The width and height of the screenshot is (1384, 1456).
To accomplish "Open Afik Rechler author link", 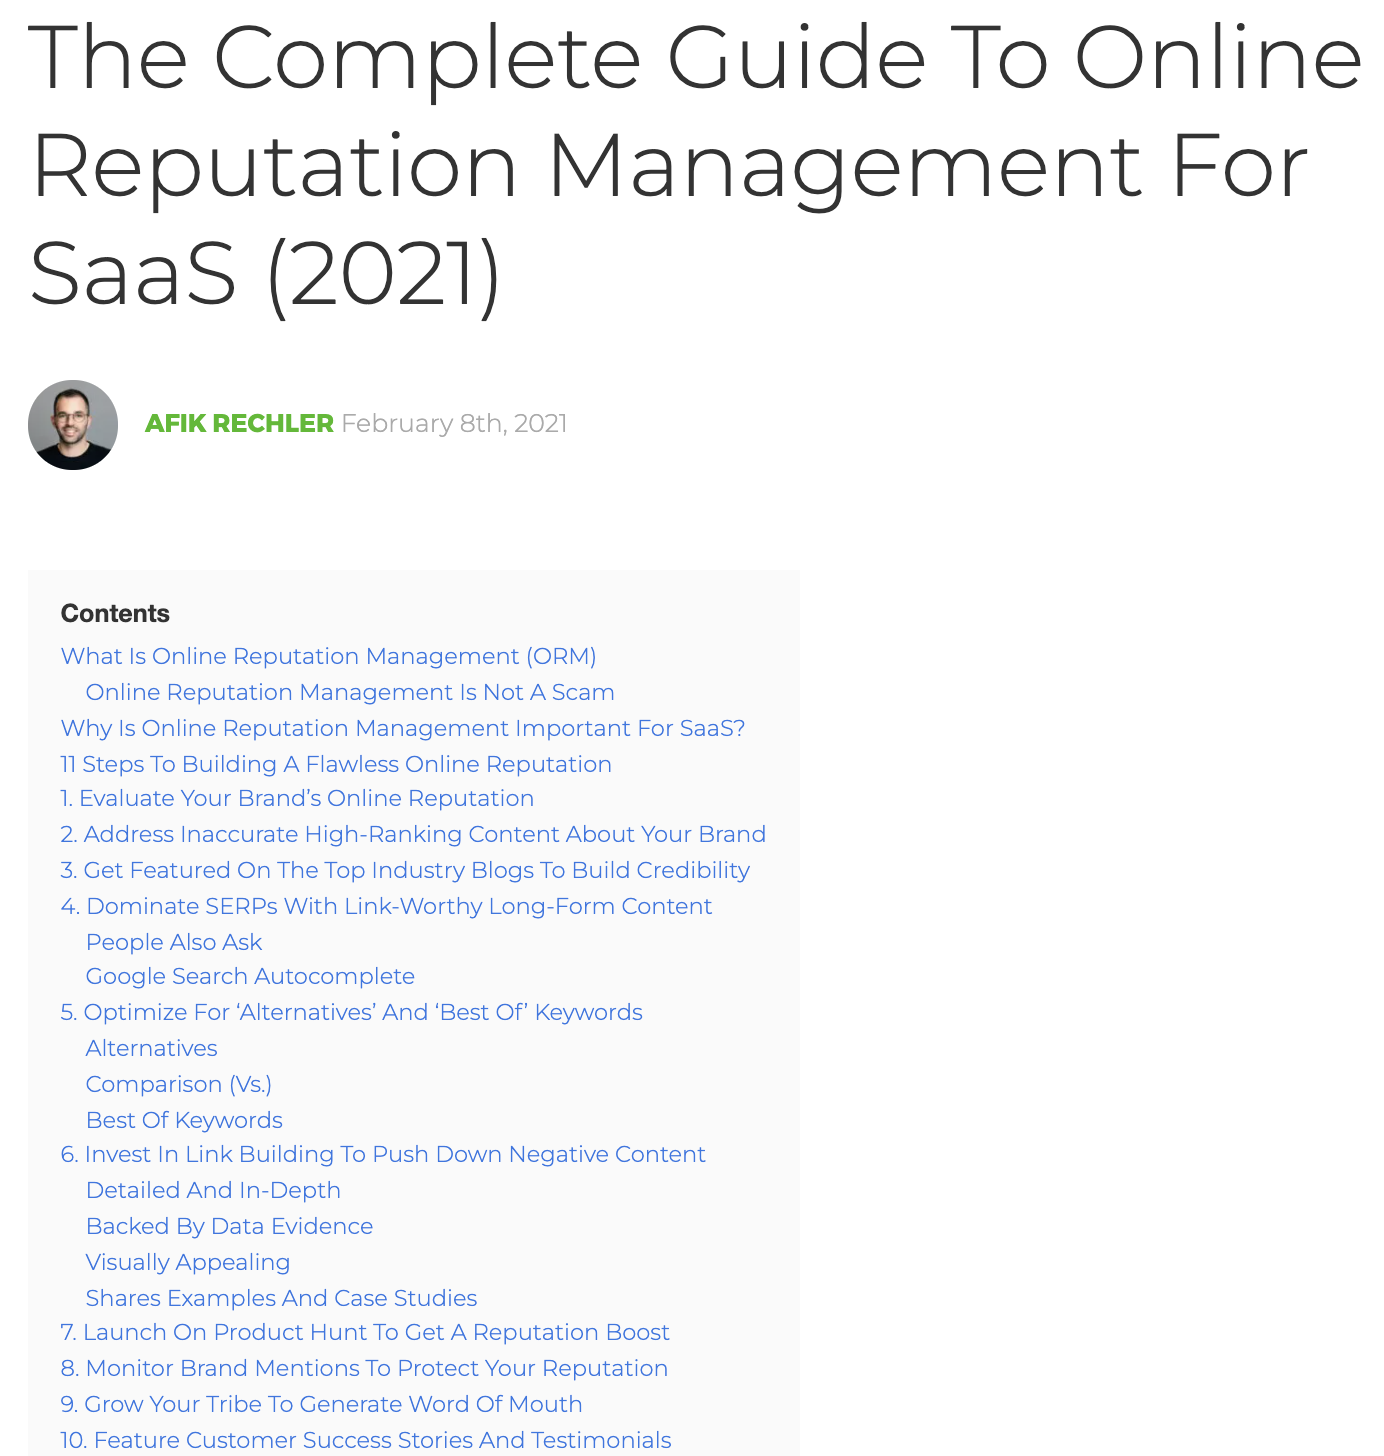I will pyautogui.click(x=239, y=424).
